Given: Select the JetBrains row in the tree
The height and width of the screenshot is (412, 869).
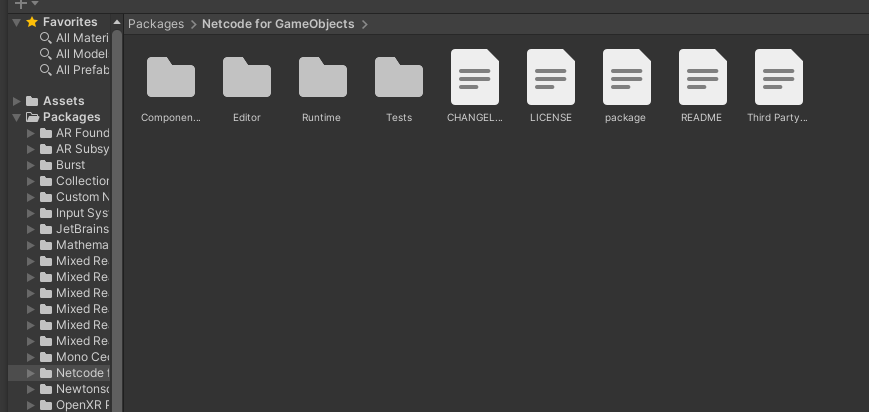Looking at the screenshot, I should point(59,230).
